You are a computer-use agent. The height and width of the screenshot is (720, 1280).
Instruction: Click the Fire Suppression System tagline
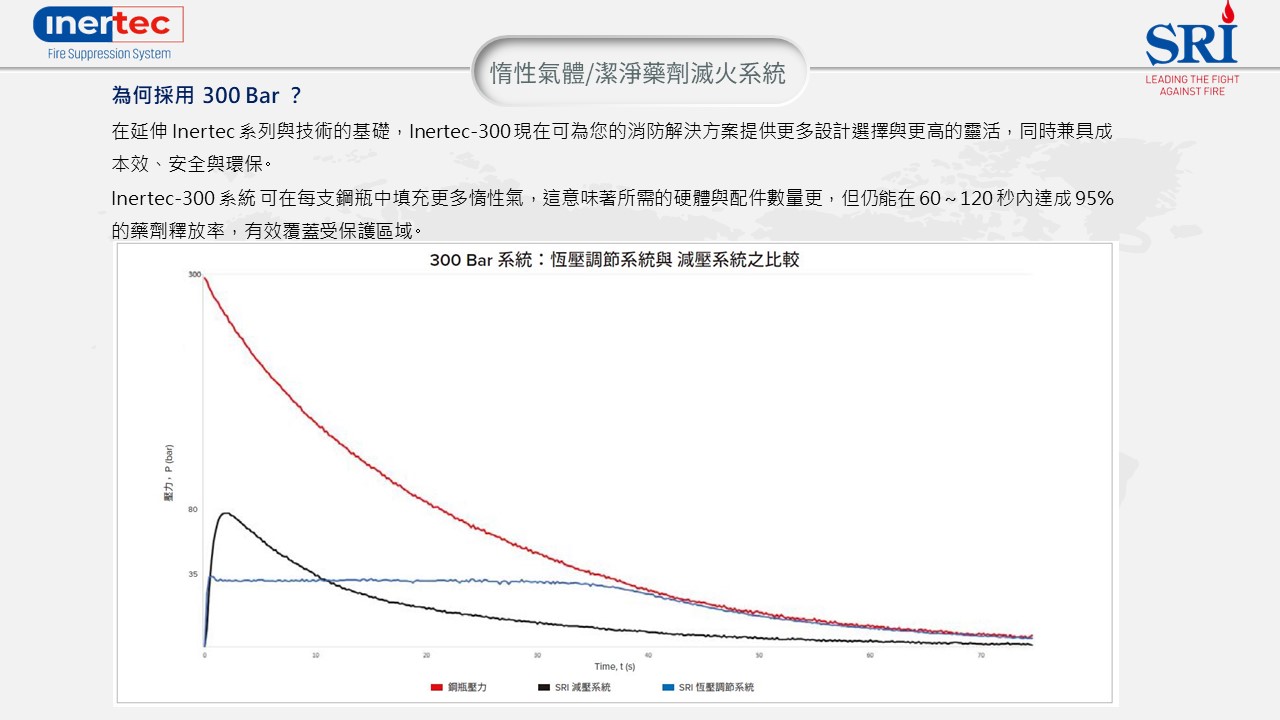(109, 54)
